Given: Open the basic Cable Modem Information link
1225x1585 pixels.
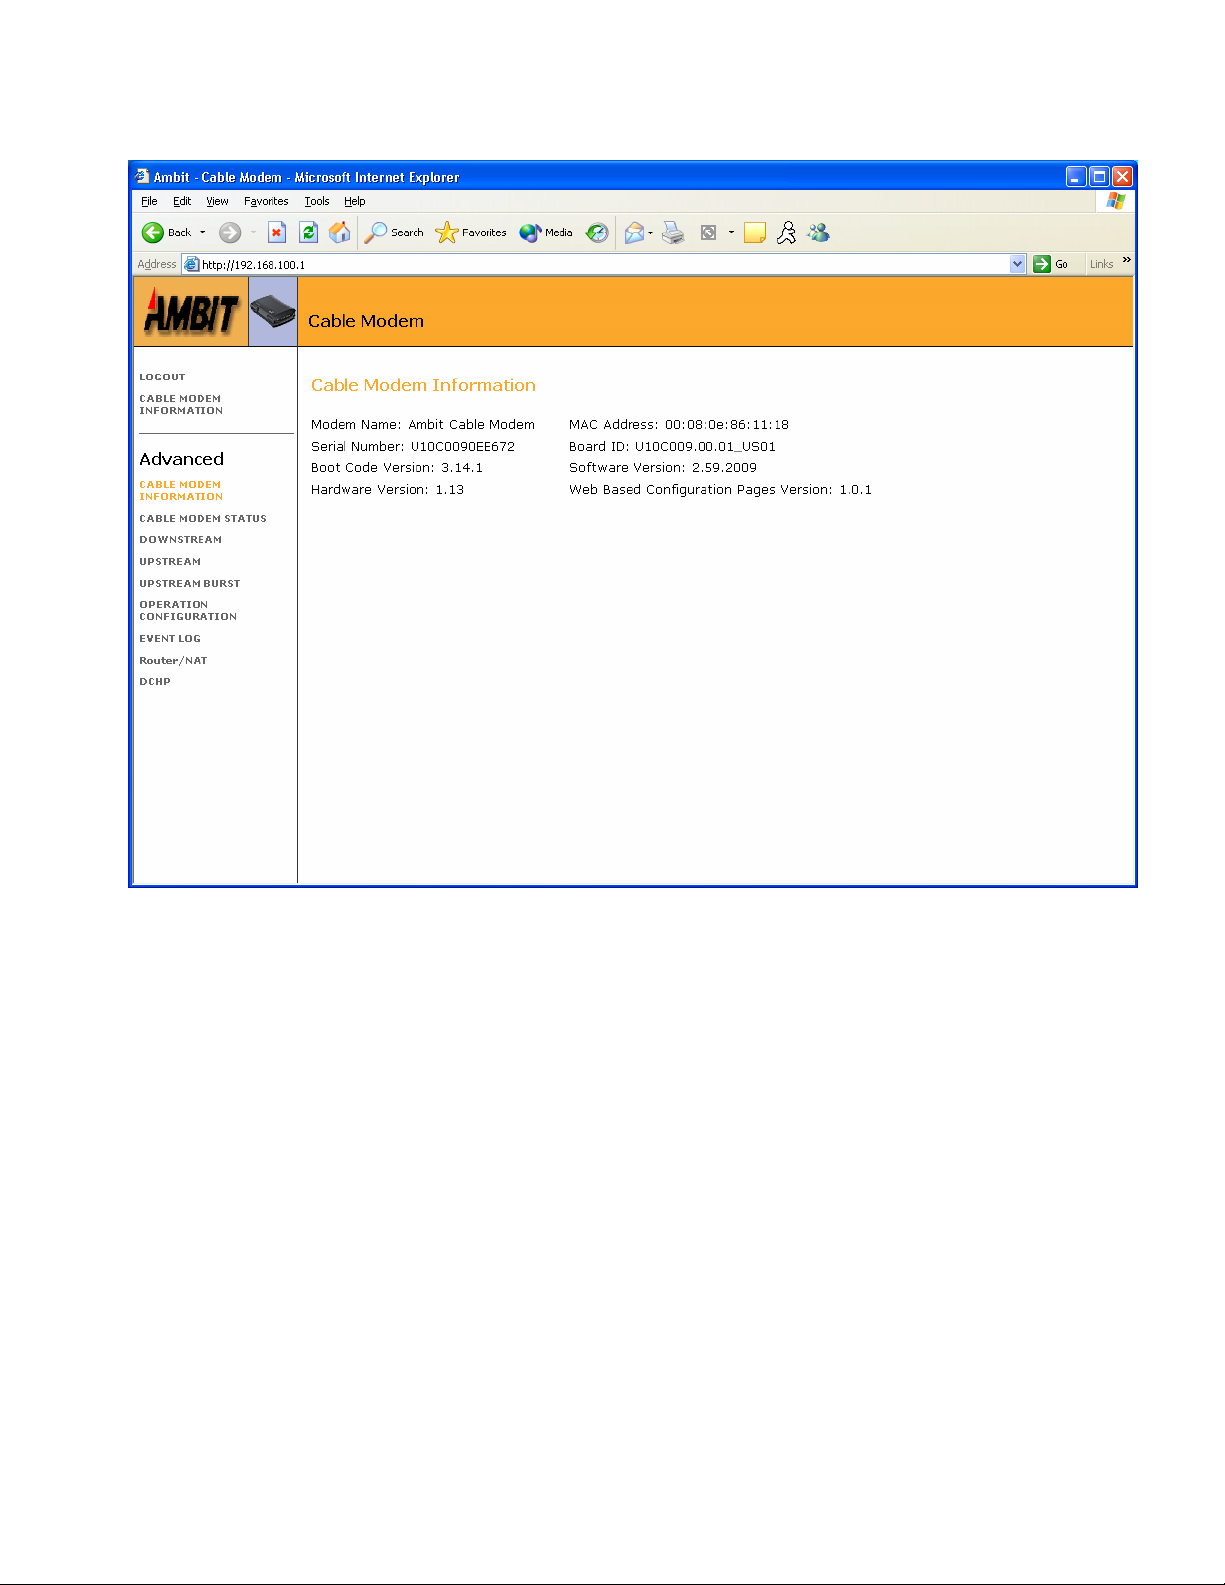Looking at the screenshot, I should click(181, 404).
